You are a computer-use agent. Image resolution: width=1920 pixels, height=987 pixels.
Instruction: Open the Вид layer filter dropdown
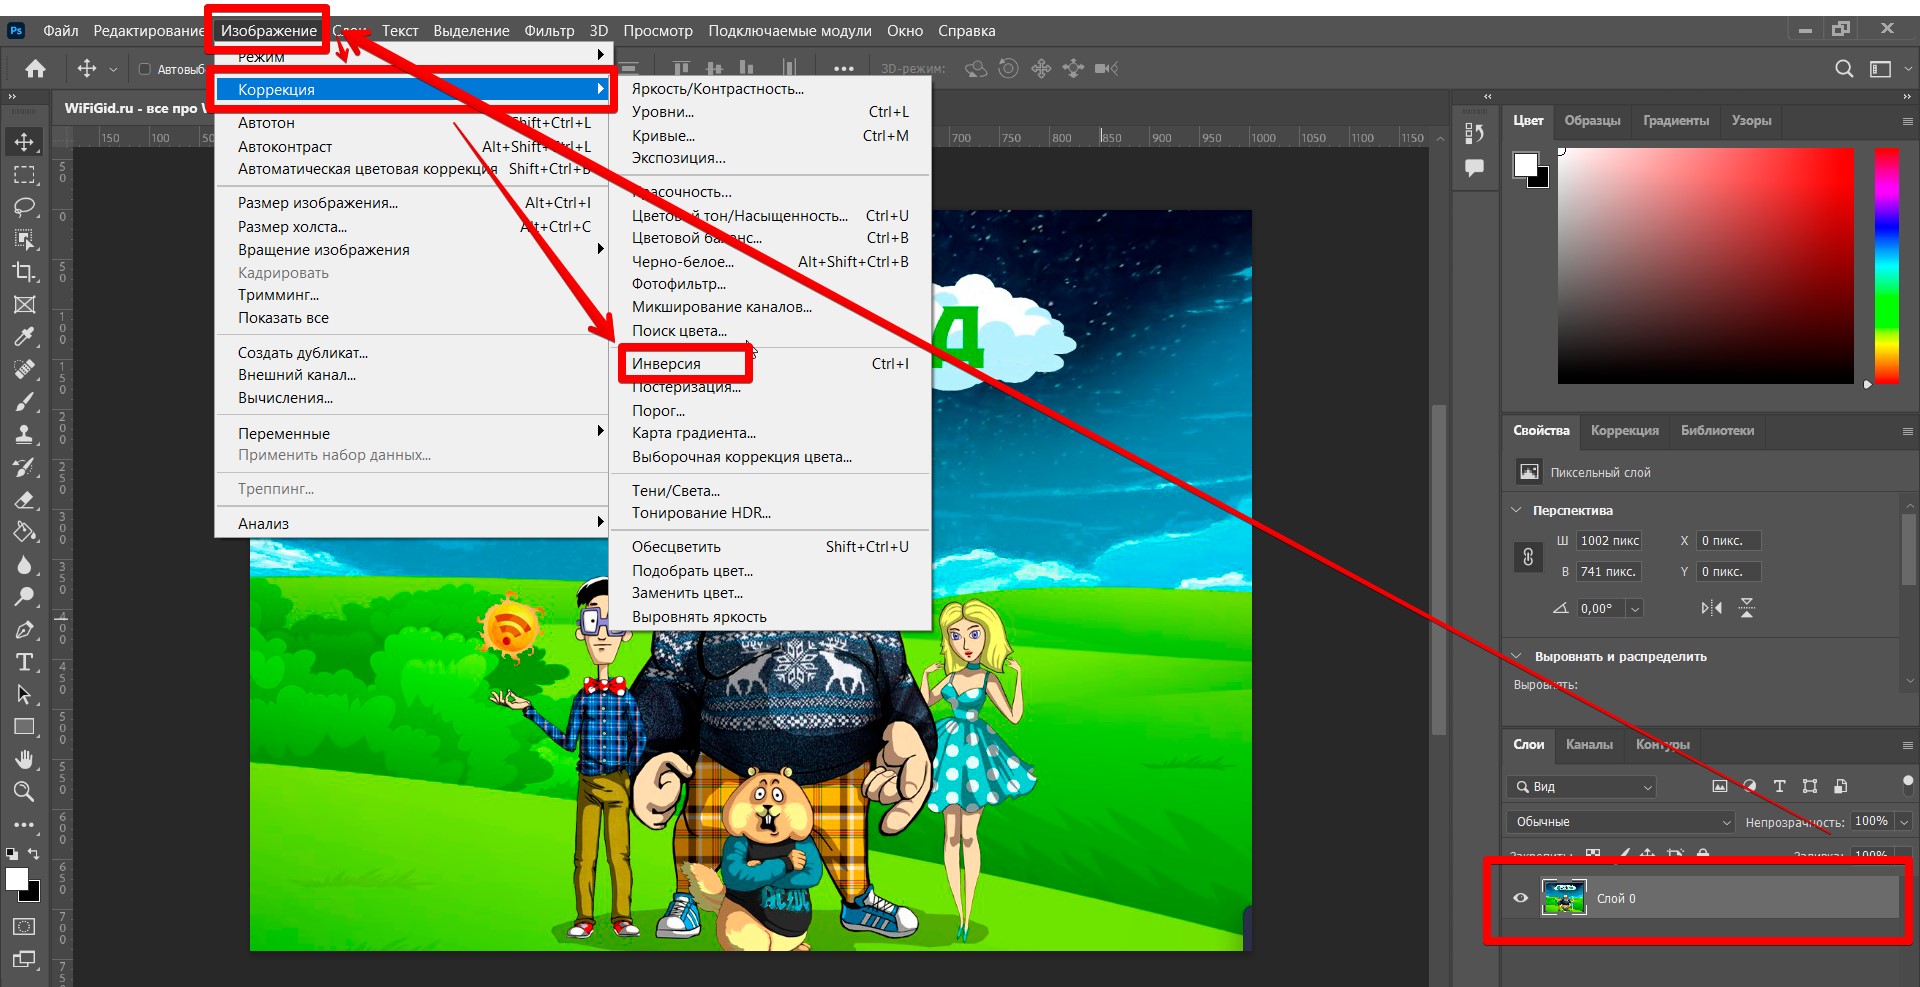(1582, 787)
